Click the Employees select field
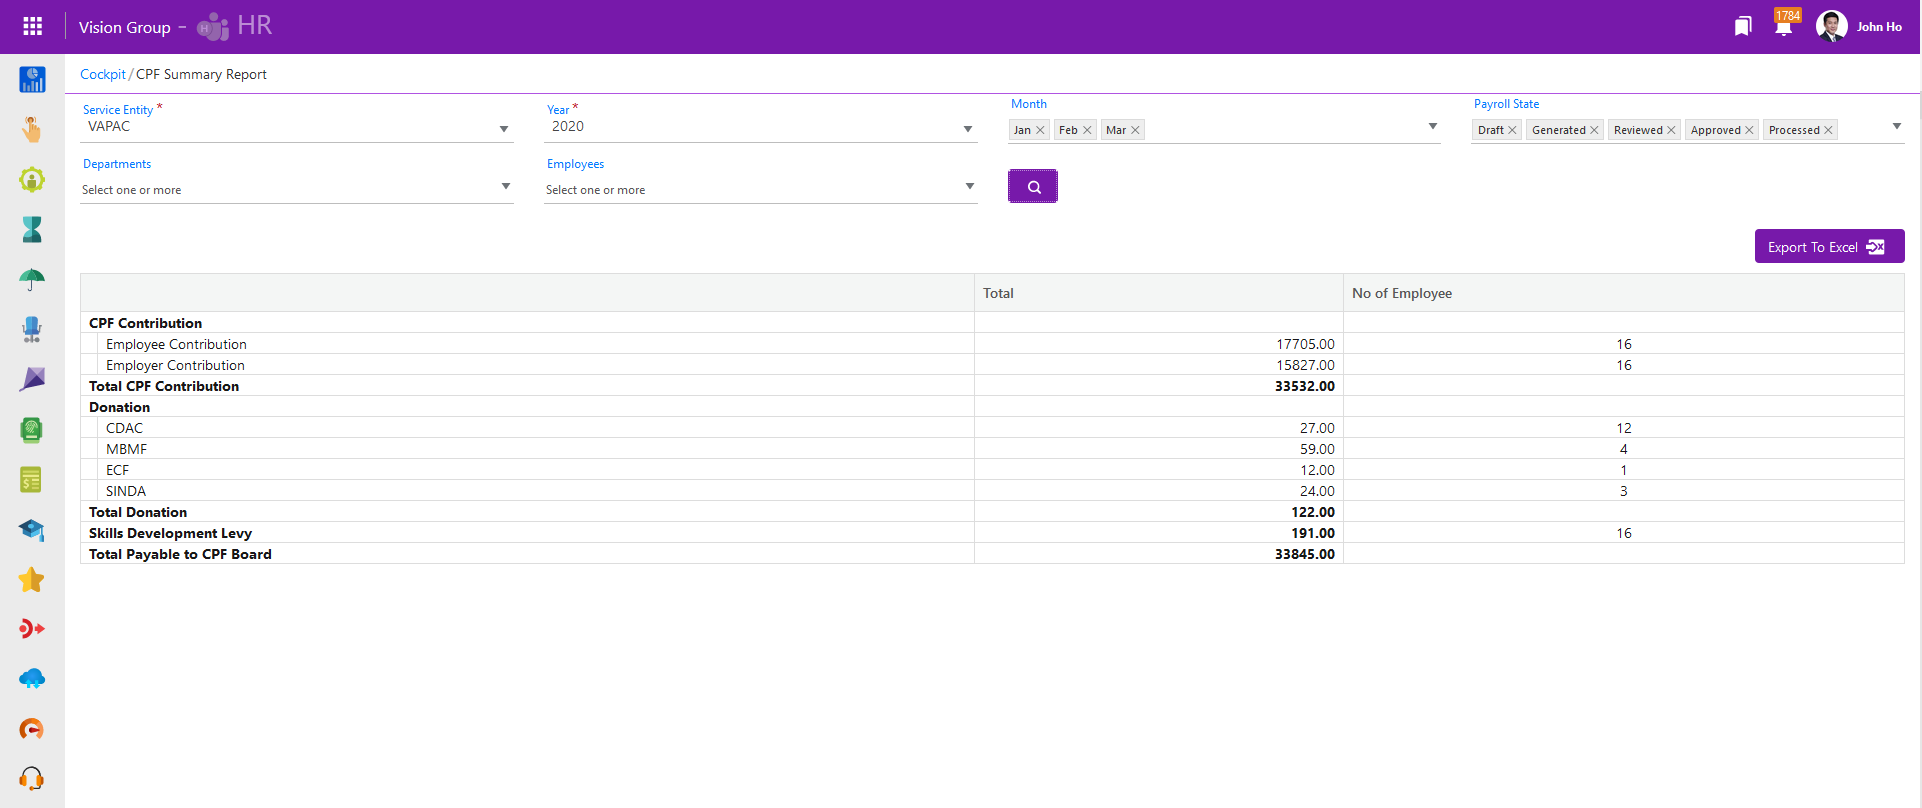 760,189
